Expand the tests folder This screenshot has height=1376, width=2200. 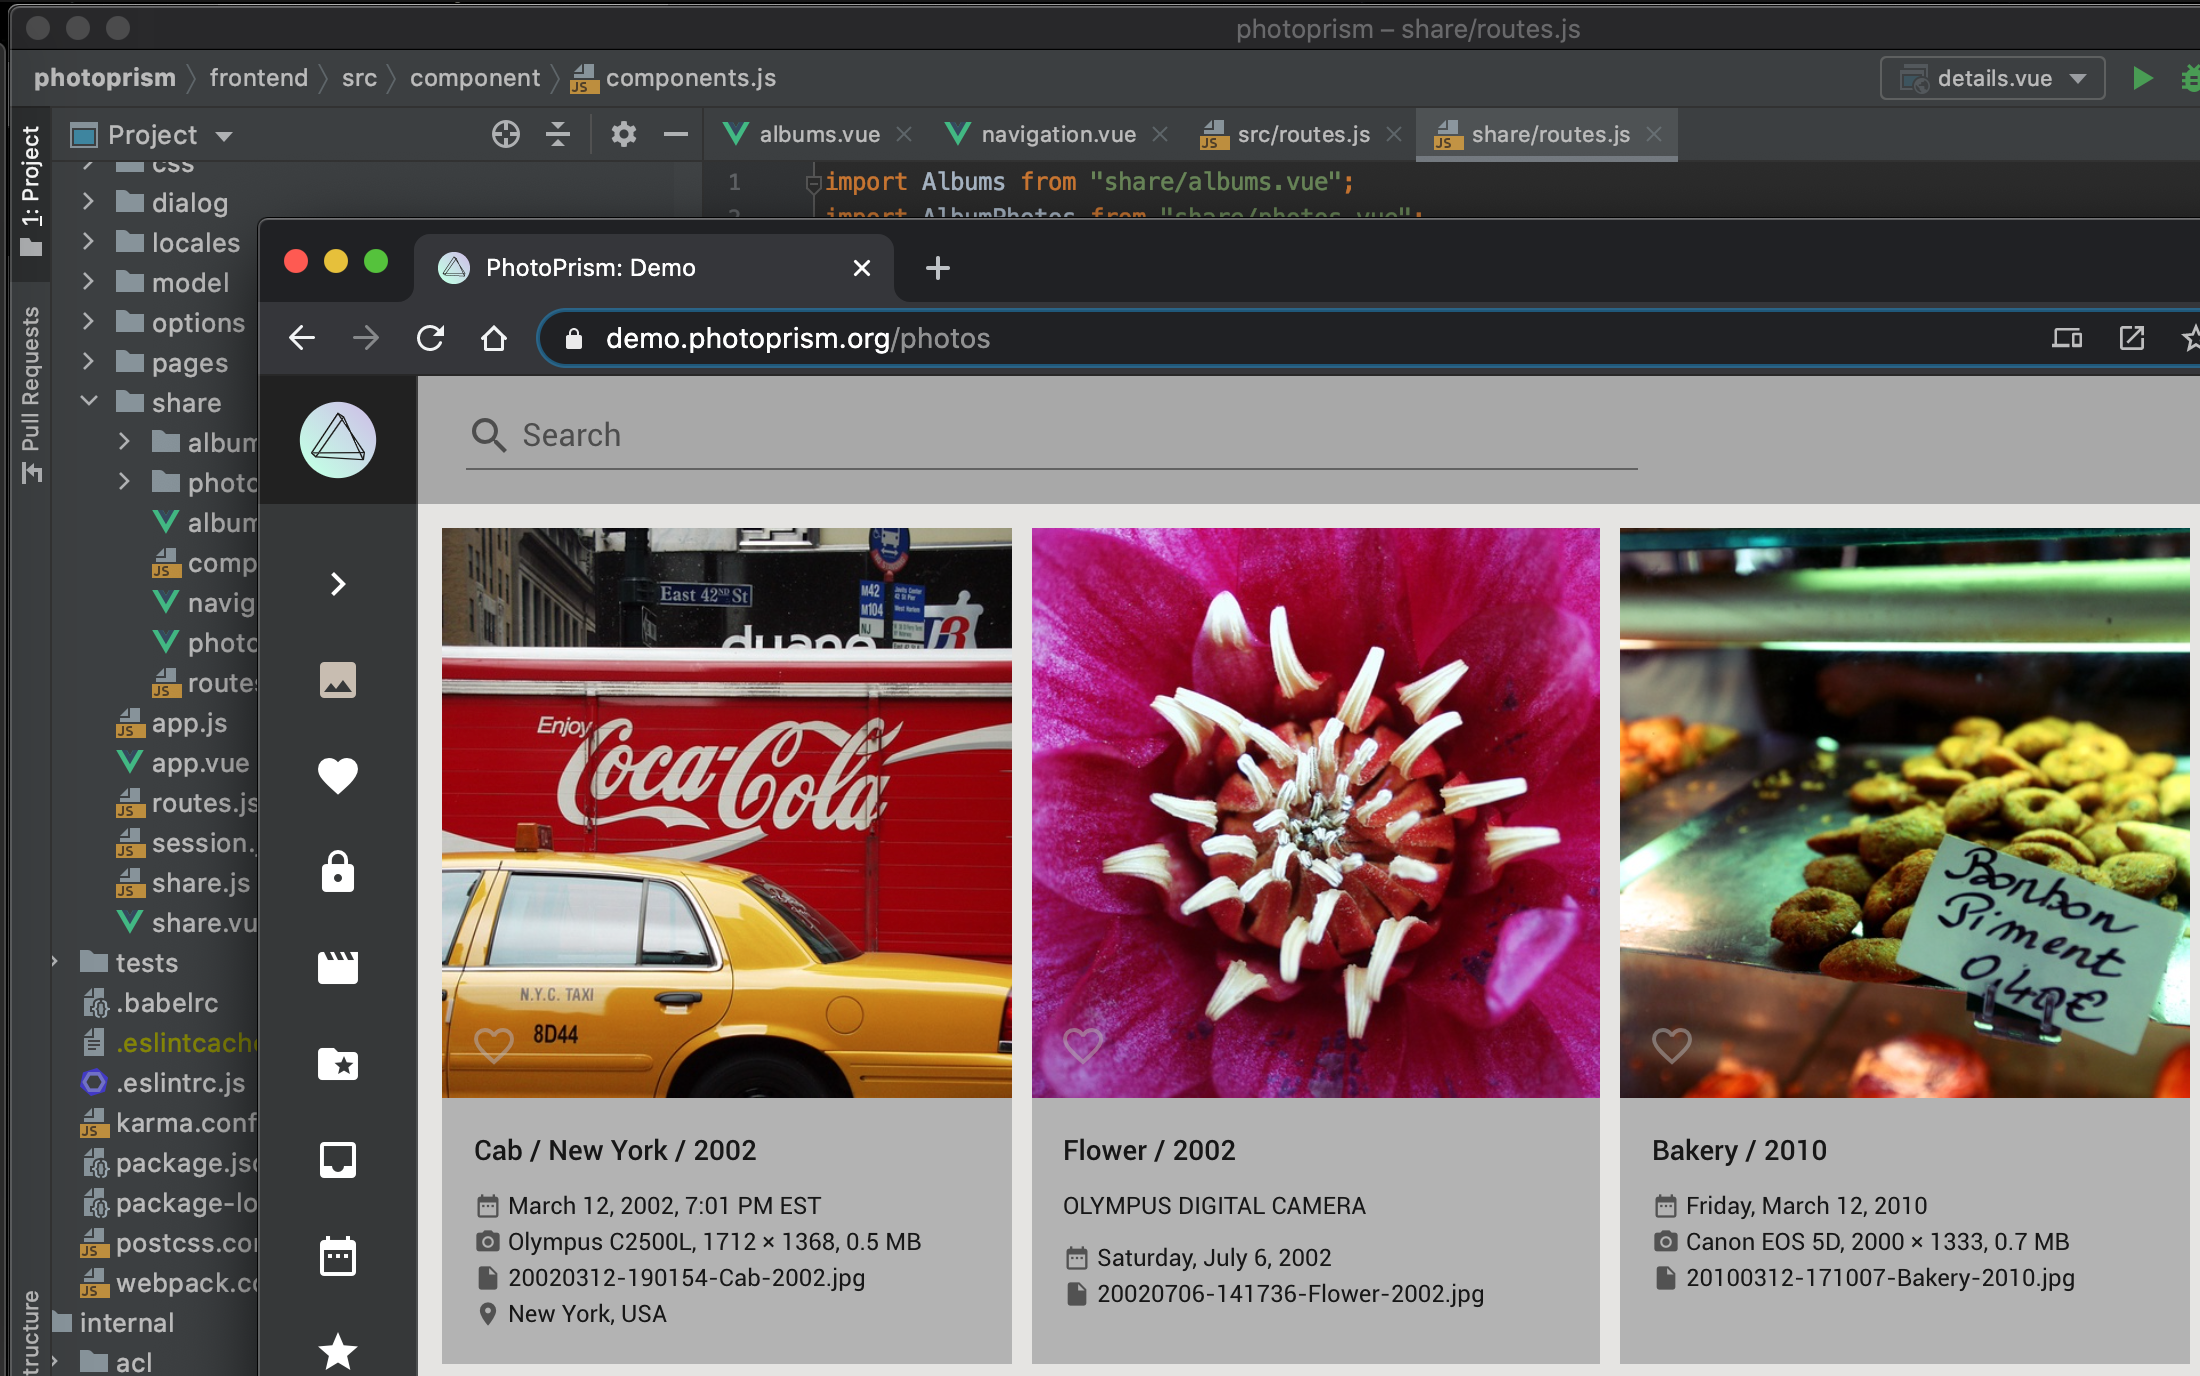coord(55,963)
